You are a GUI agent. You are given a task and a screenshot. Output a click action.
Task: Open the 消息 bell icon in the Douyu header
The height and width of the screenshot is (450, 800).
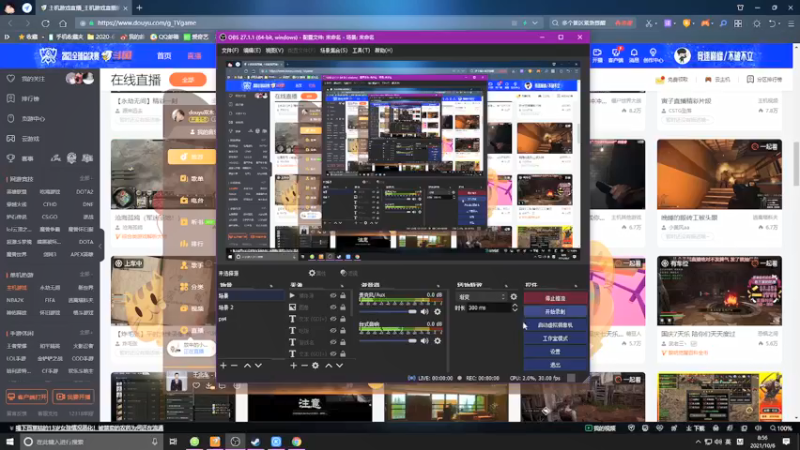[634, 56]
